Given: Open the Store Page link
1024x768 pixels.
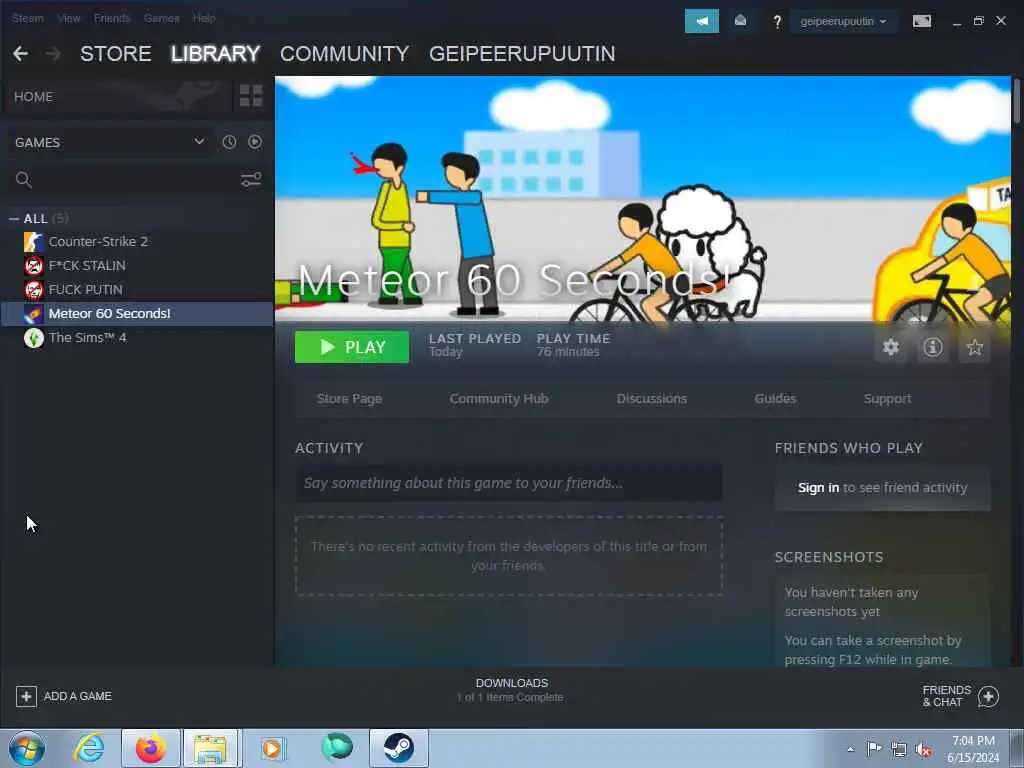Looking at the screenshot, I should pyautogui.click(x=349, y=398).
